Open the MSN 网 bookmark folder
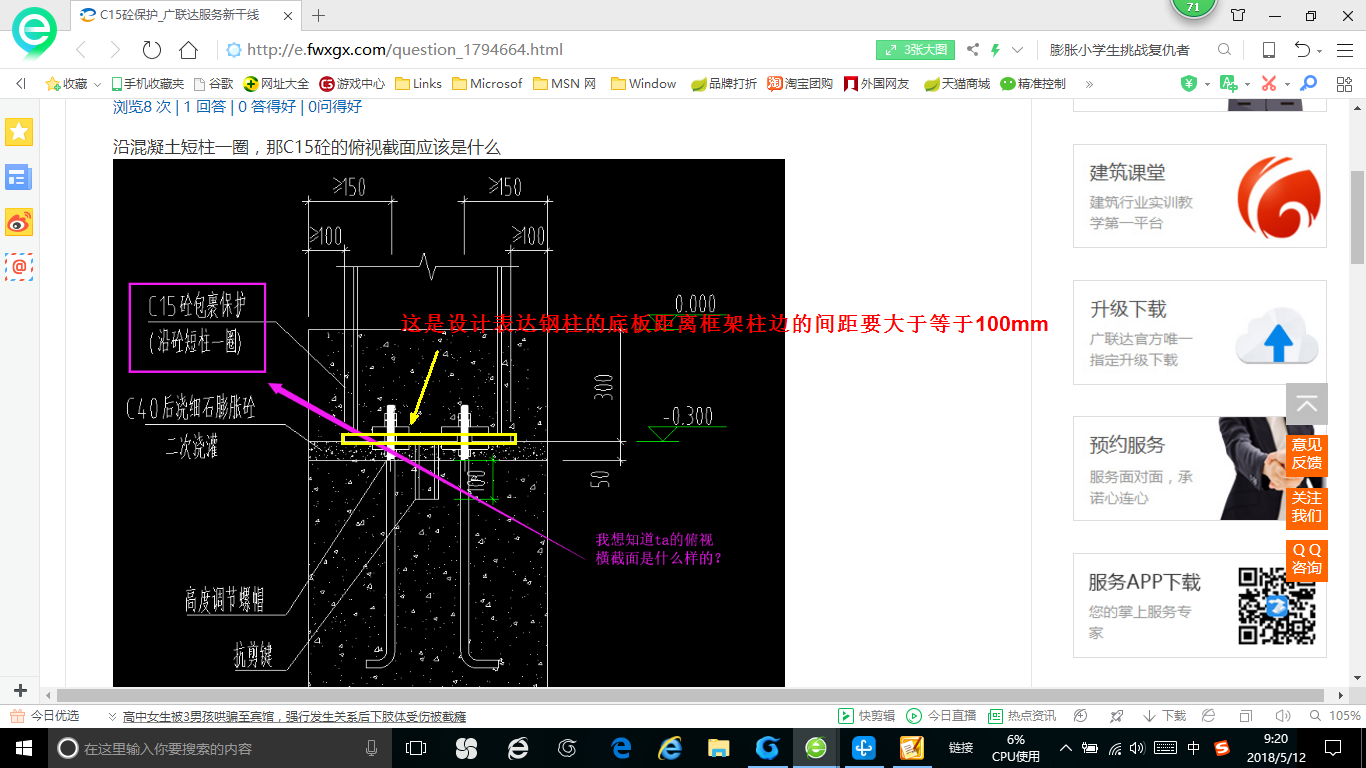Image resolution: width=1366 pixels, height=768 pixels. coord(565,84)
